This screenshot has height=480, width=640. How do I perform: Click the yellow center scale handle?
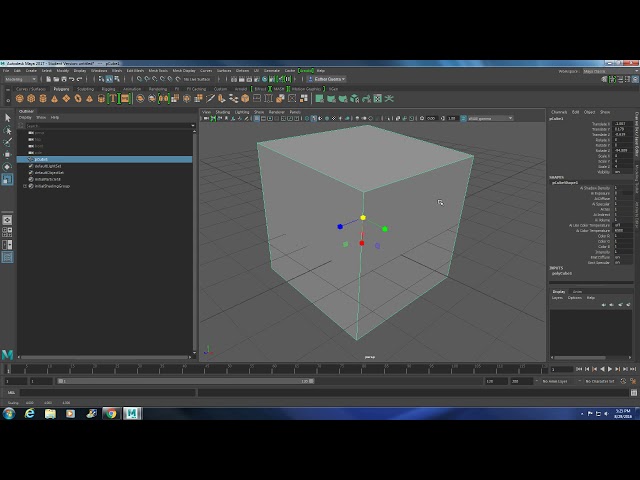pos(363,218)
